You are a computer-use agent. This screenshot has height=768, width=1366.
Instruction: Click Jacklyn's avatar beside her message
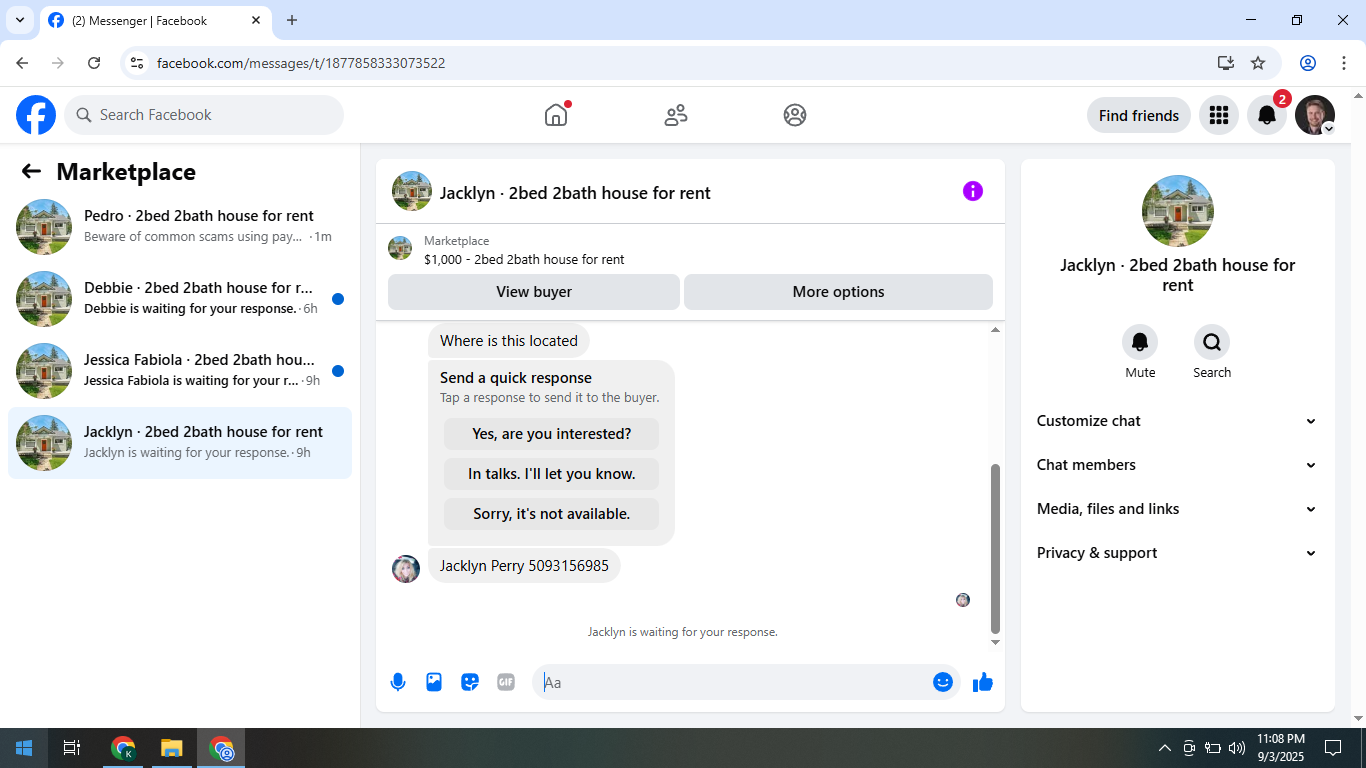406,569
